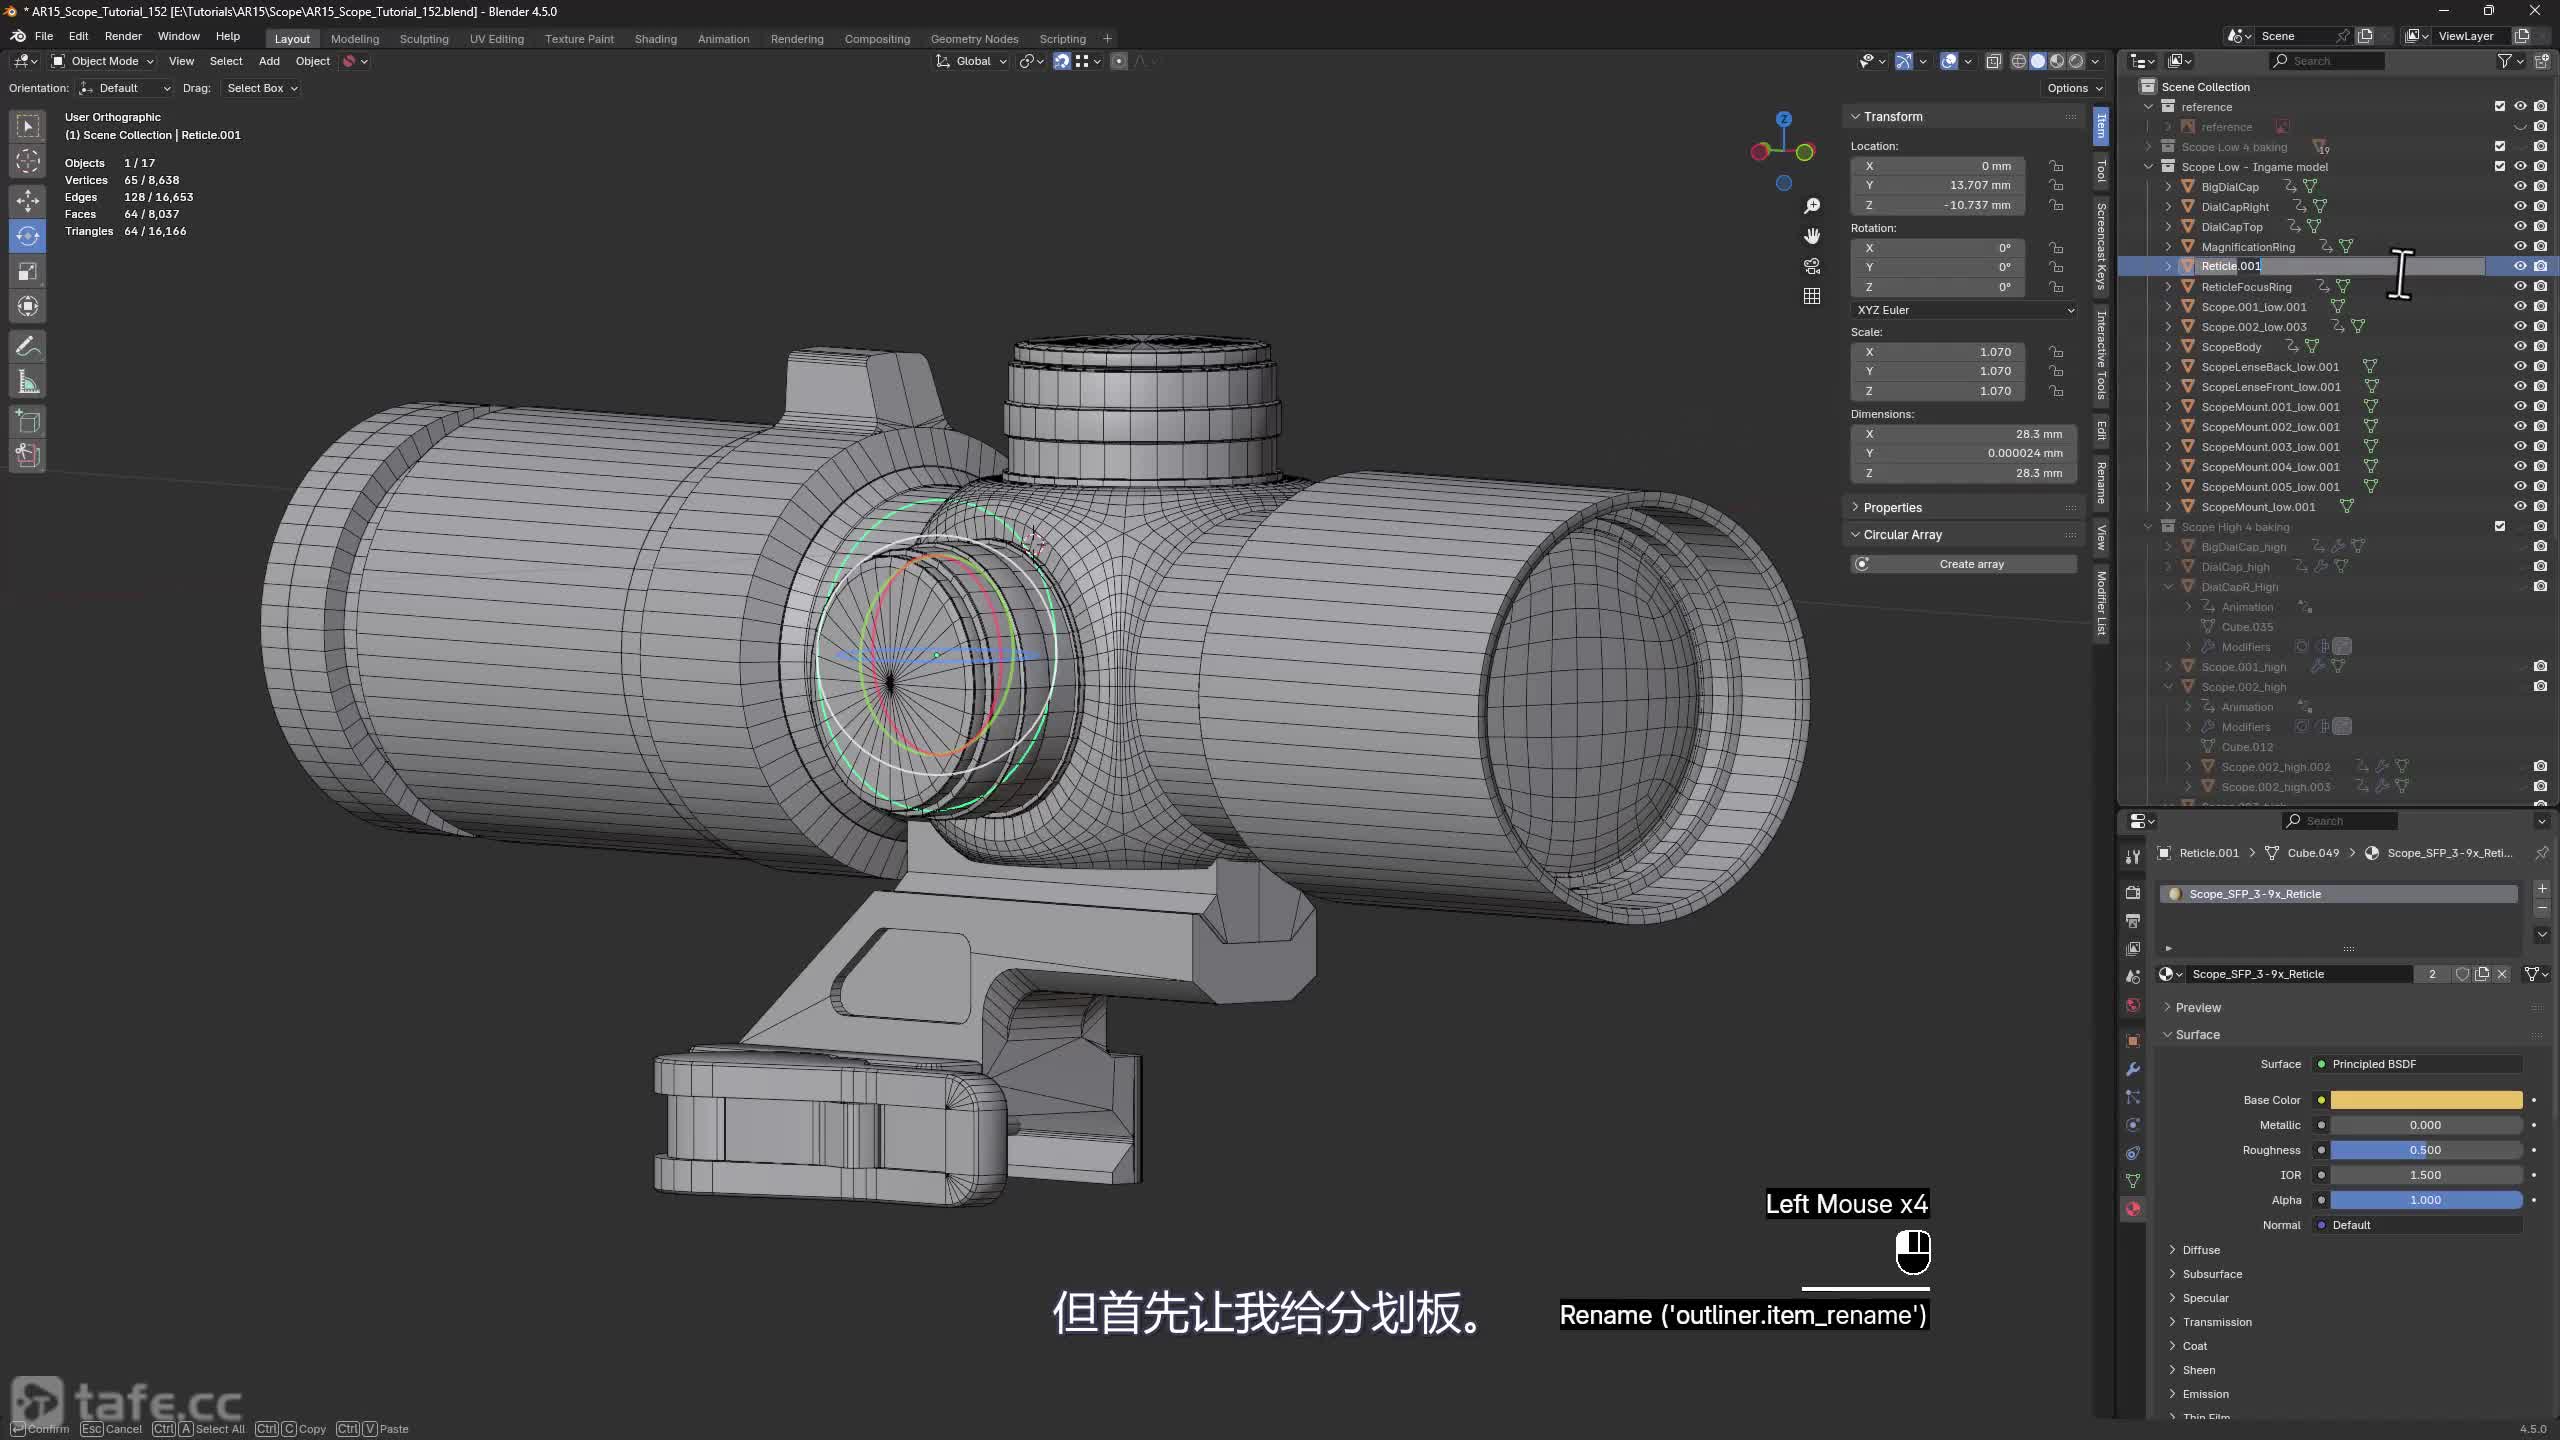This screenshot has width=2560, height=1440.
Task: Select ScopeMount_low.001 in outliner
Action: click(2258, 507)
